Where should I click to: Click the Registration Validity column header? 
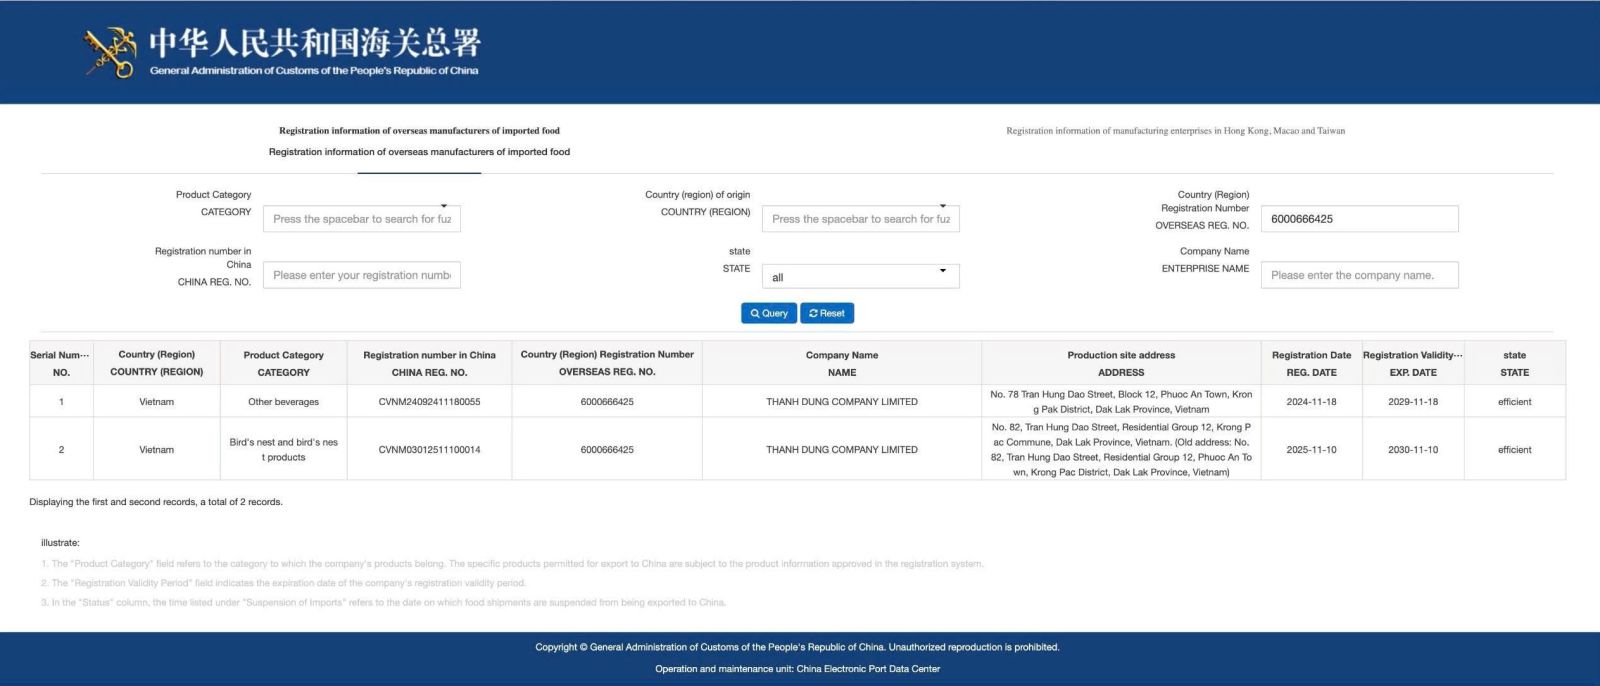tap(1413, 363)
